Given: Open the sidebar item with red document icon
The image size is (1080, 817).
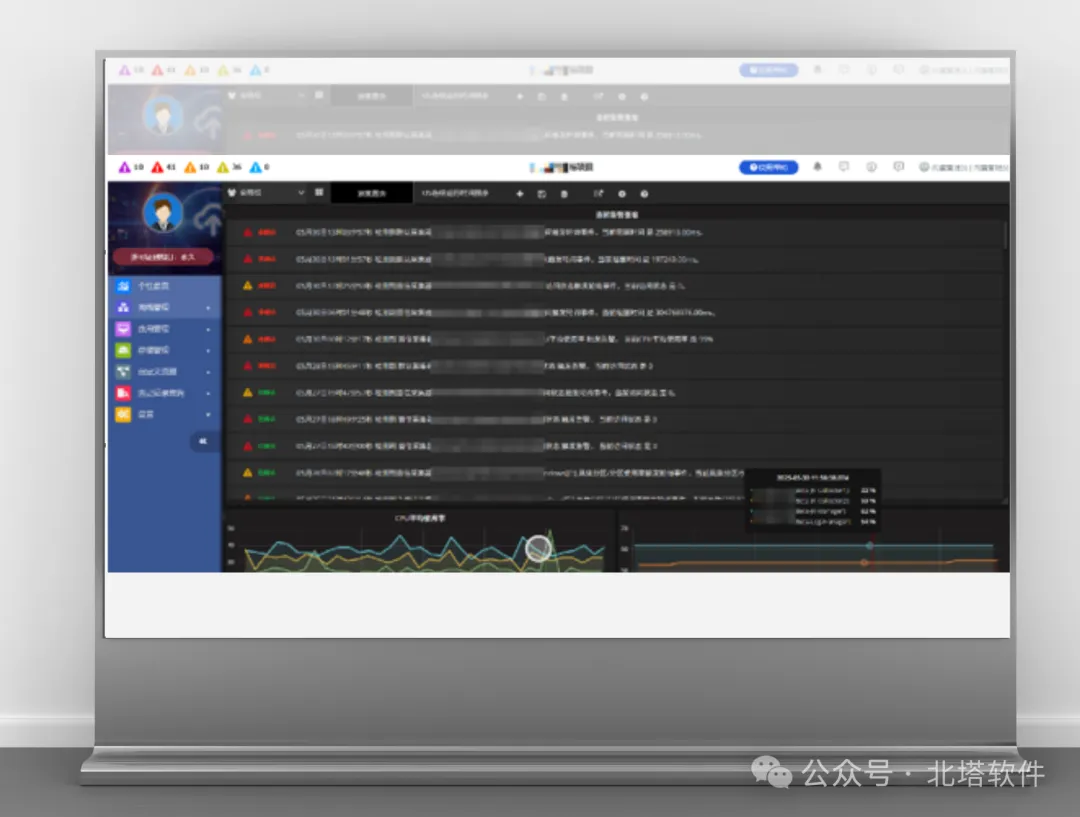Looking at the screenshot, I should pyautogui.click(x=165, y=393).
